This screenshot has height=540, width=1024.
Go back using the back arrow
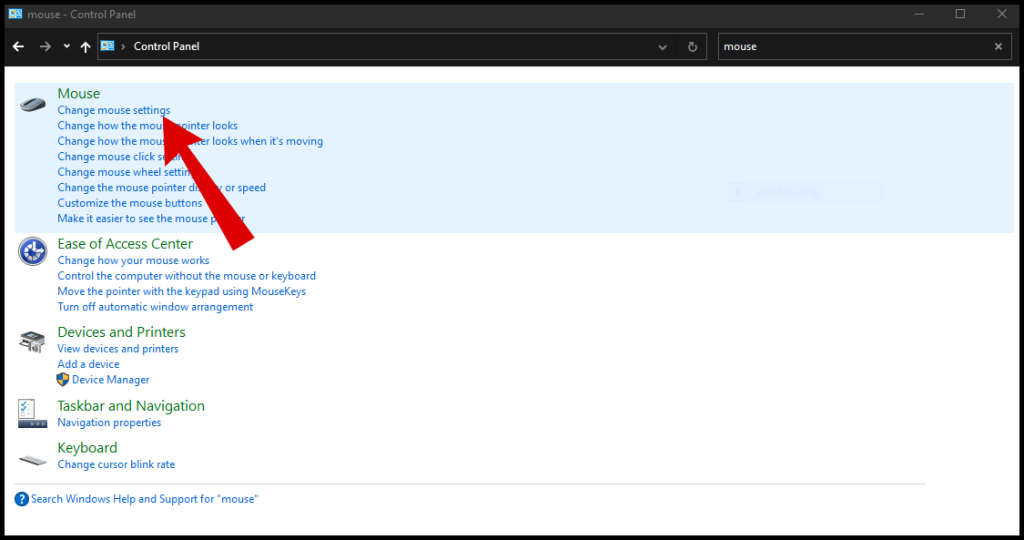(18, 46)
